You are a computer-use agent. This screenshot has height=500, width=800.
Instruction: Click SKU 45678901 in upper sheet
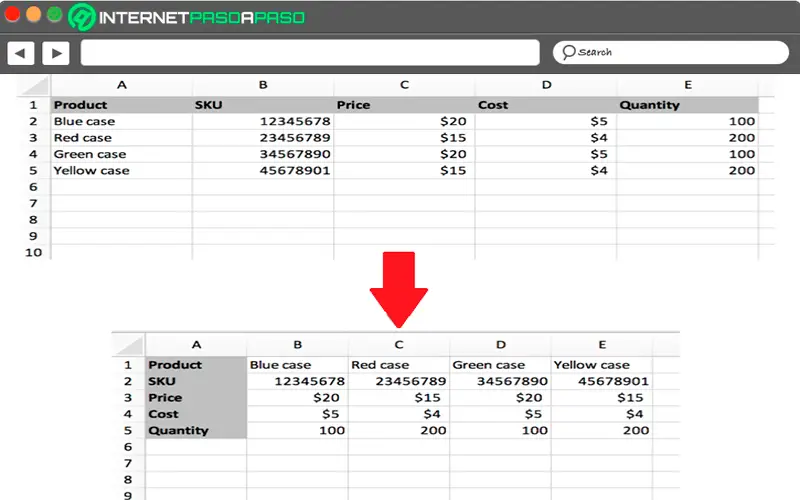point(263,170)
